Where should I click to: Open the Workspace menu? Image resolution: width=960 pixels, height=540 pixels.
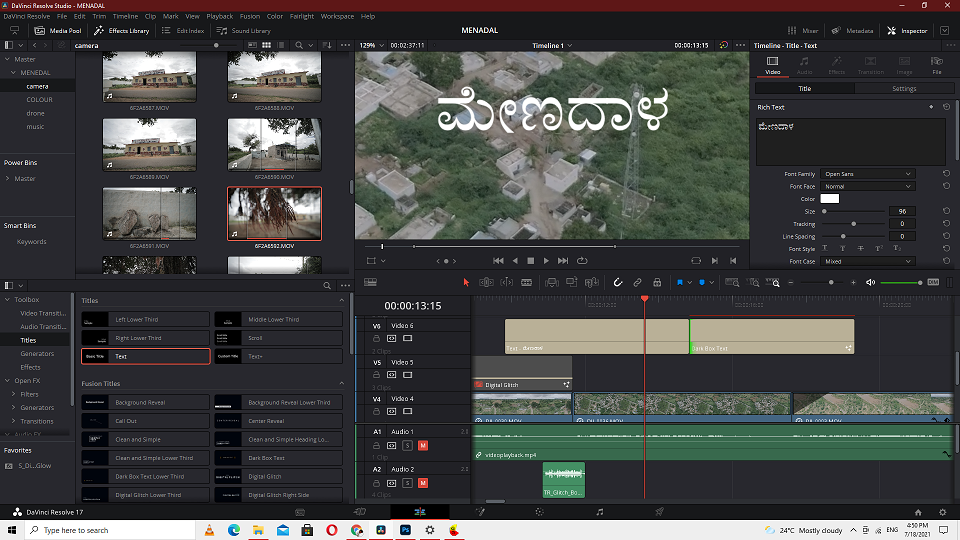pos(337,17)
